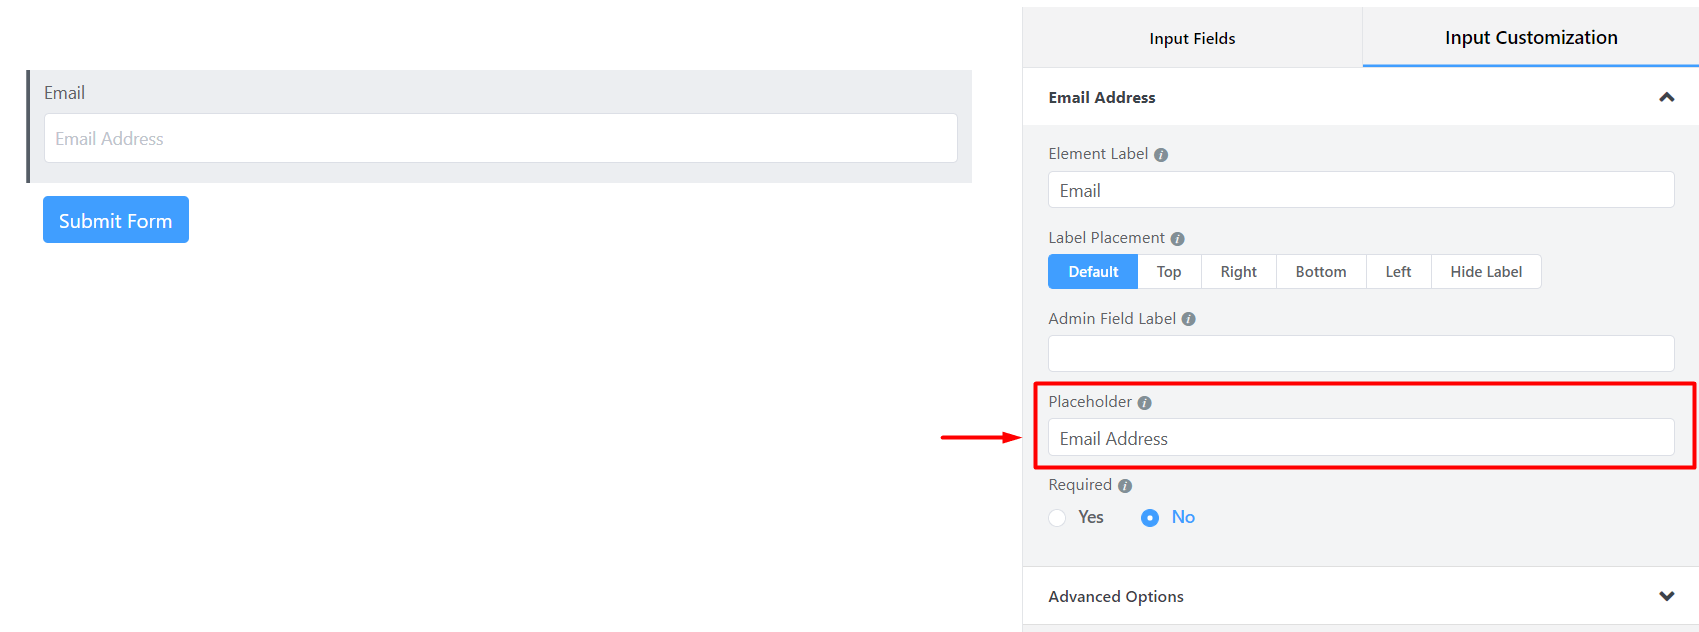The height and width of the screenshot is (632, 1699).
Task: Click the Placeholder info icon
Action: click(1145, 403)
